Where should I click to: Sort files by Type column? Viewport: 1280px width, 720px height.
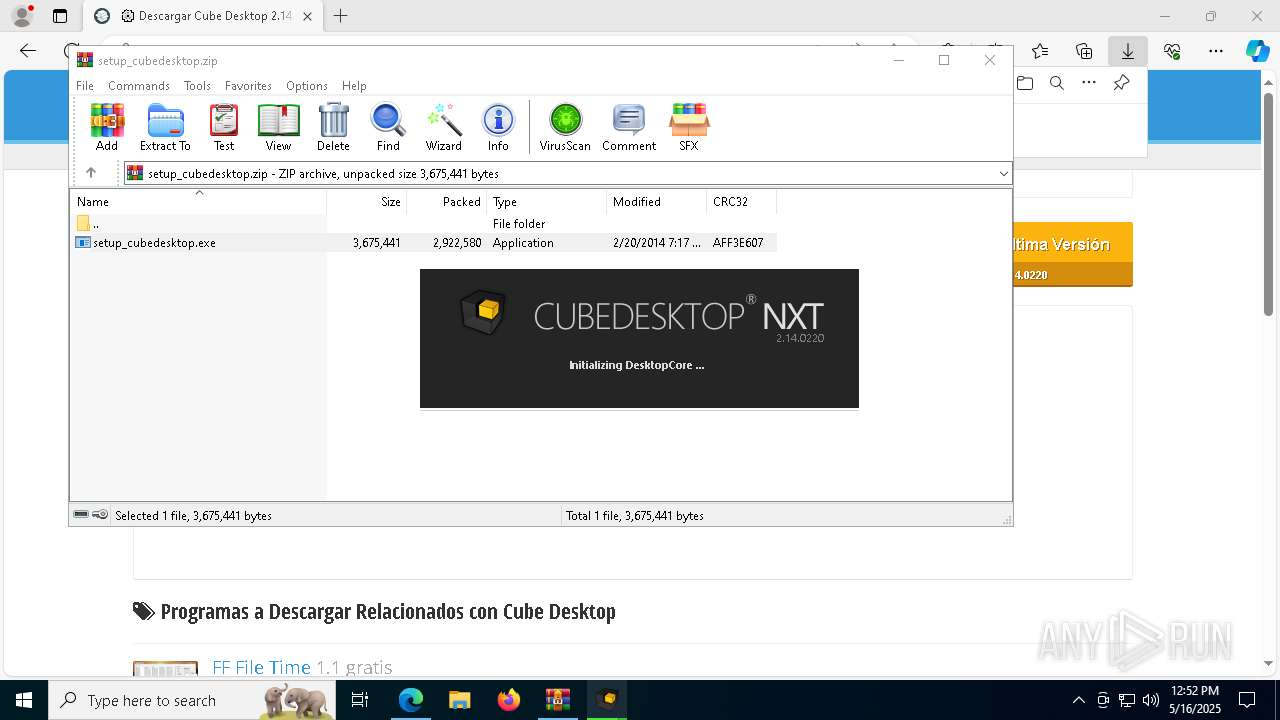(x=547, y=201)
